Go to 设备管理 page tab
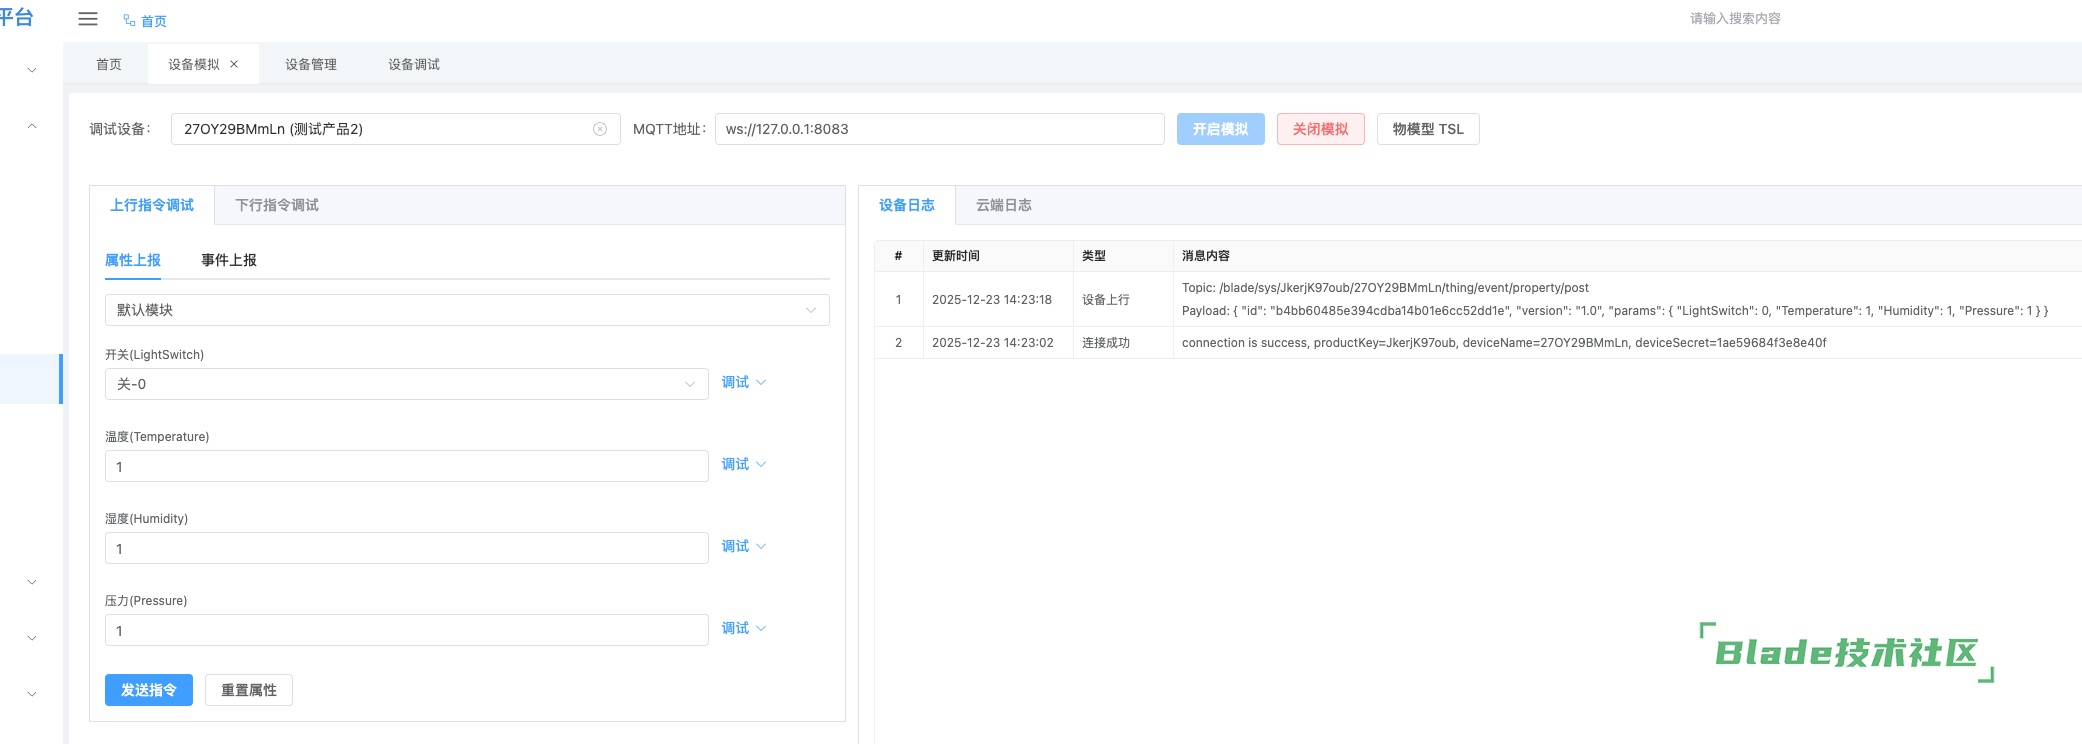 (x=311, y=64)
